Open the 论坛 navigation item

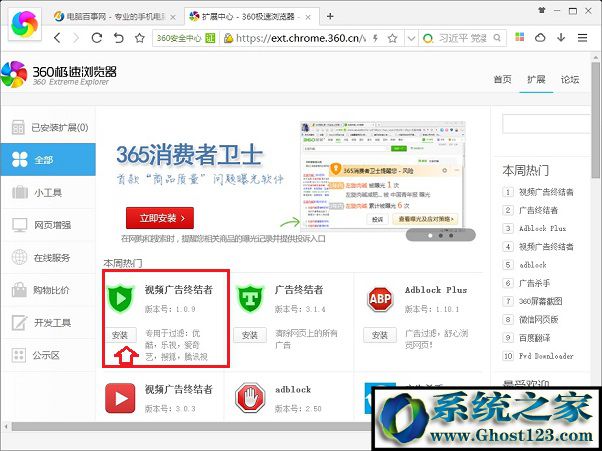(x=570, y=79)
